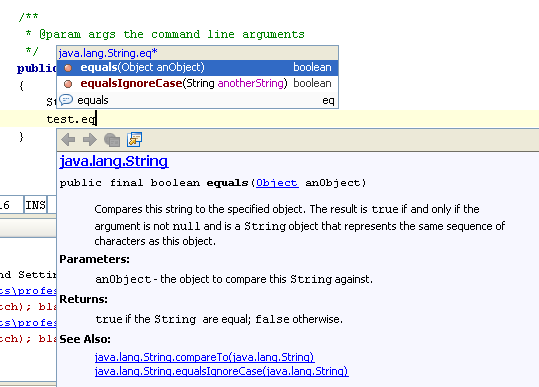This screenshot has width=539, height=387.
Task: Click the See Also: heading
Action: (x=85, y=339)
